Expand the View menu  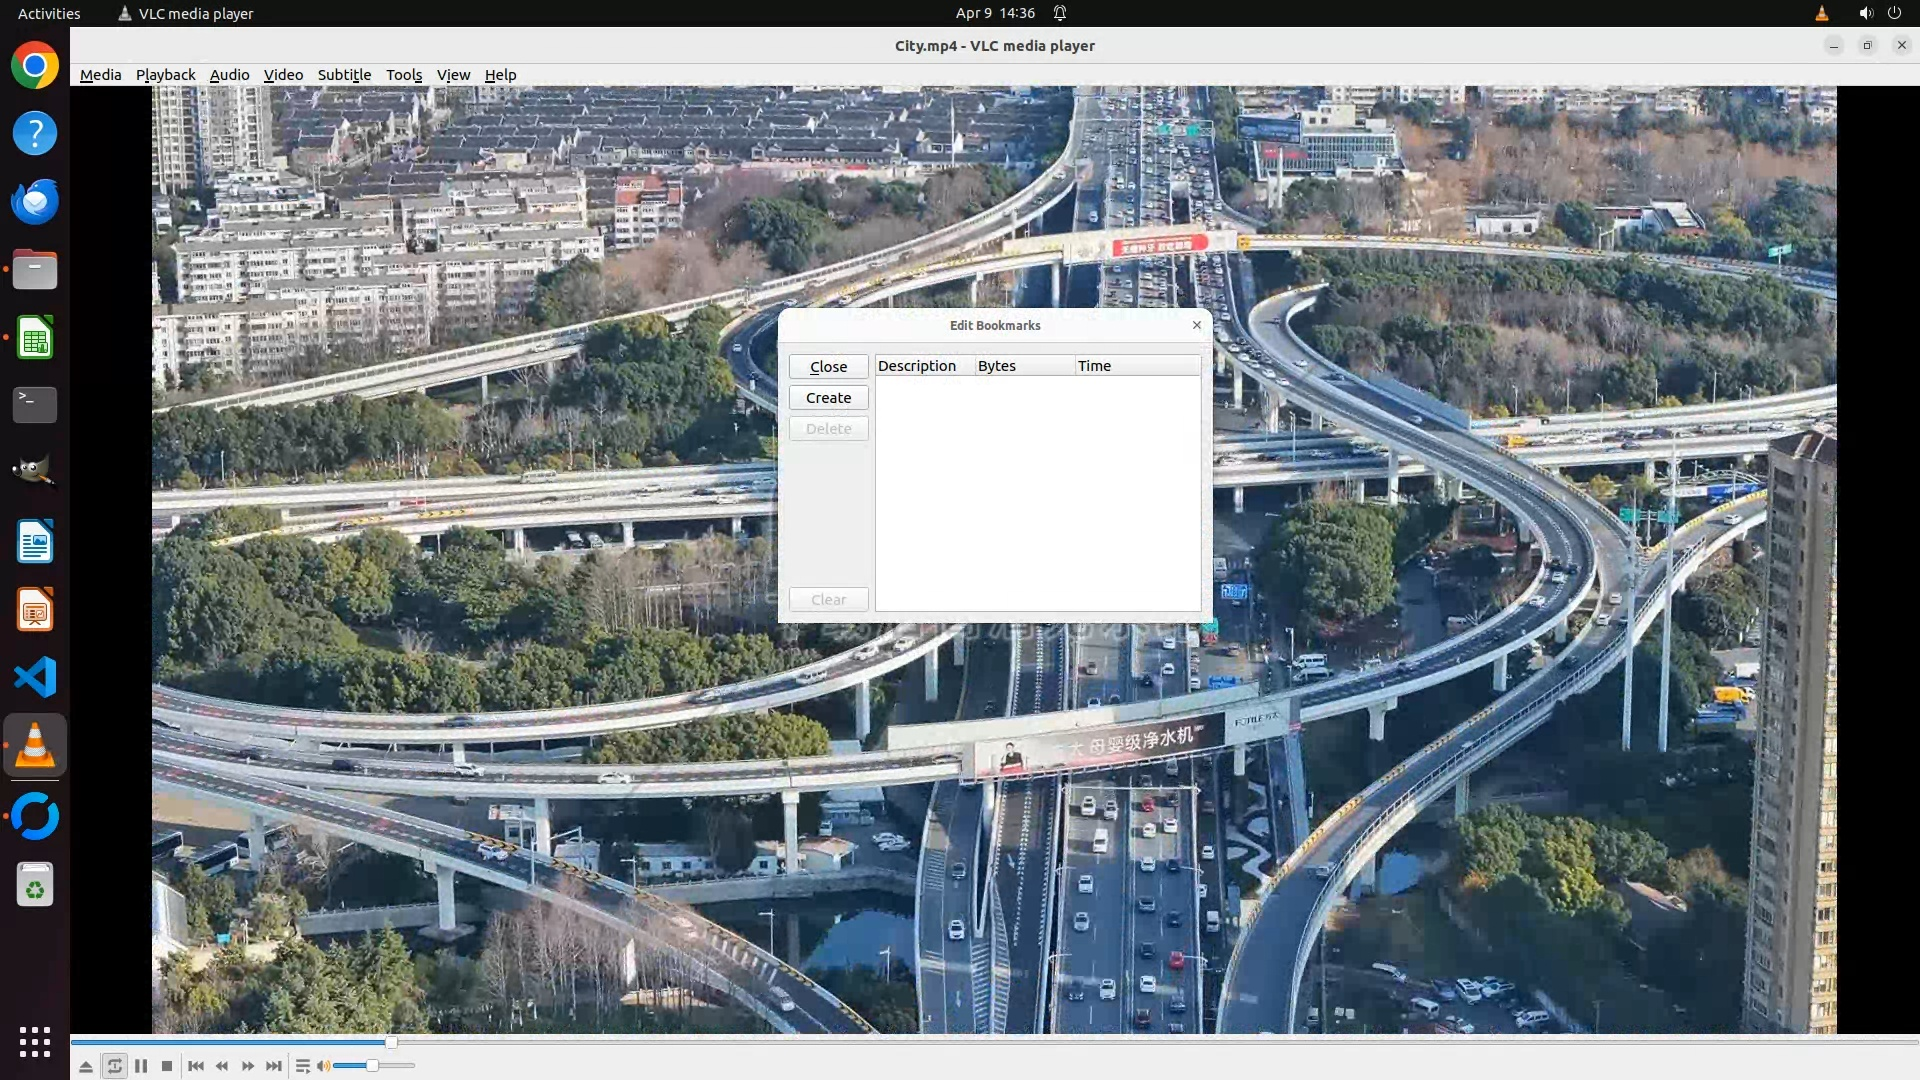point(453,75)
